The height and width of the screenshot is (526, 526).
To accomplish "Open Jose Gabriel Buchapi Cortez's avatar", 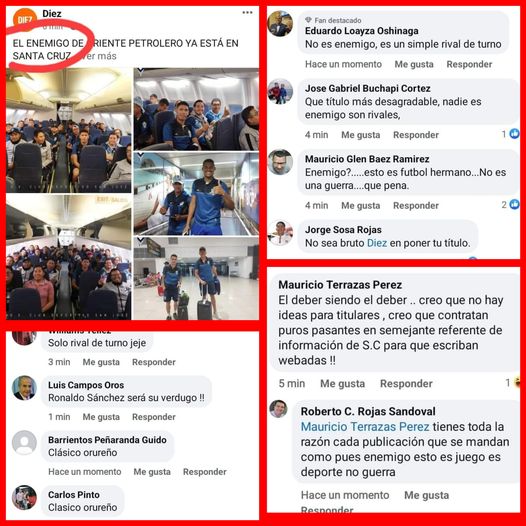I will click(x=280, y=92).
